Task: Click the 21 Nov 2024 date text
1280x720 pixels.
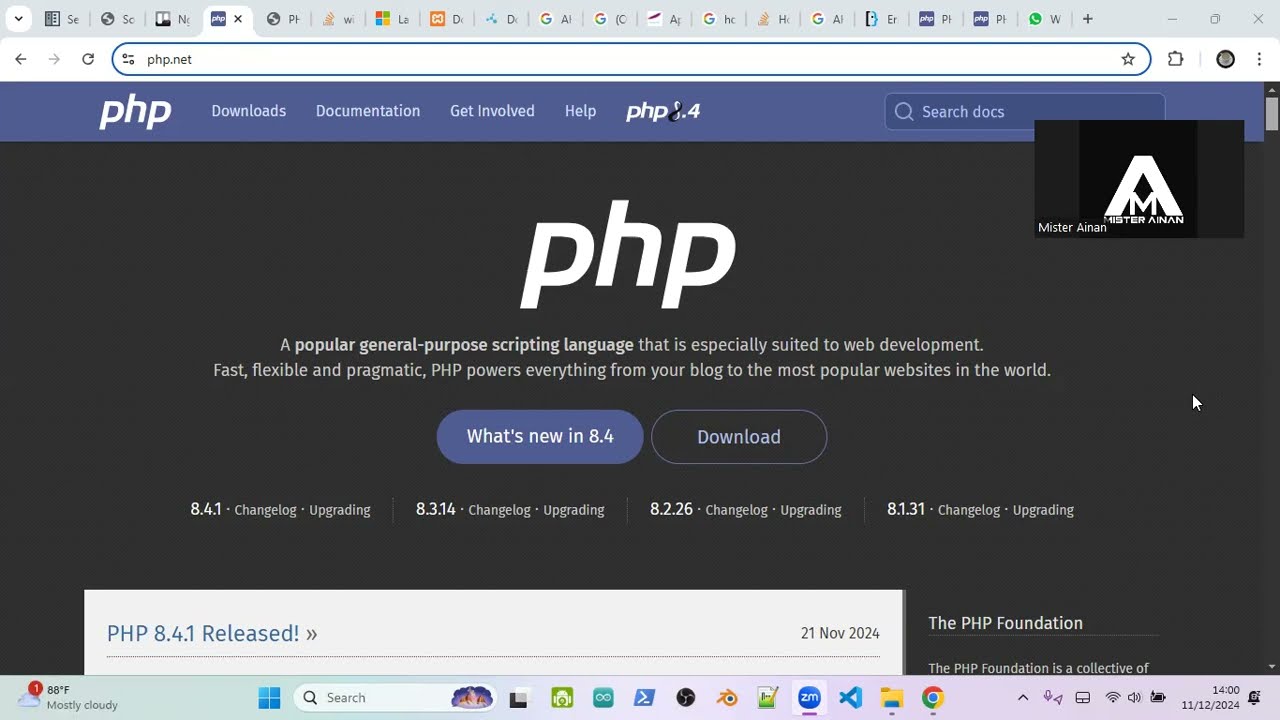Action: (x=840, y=633)
